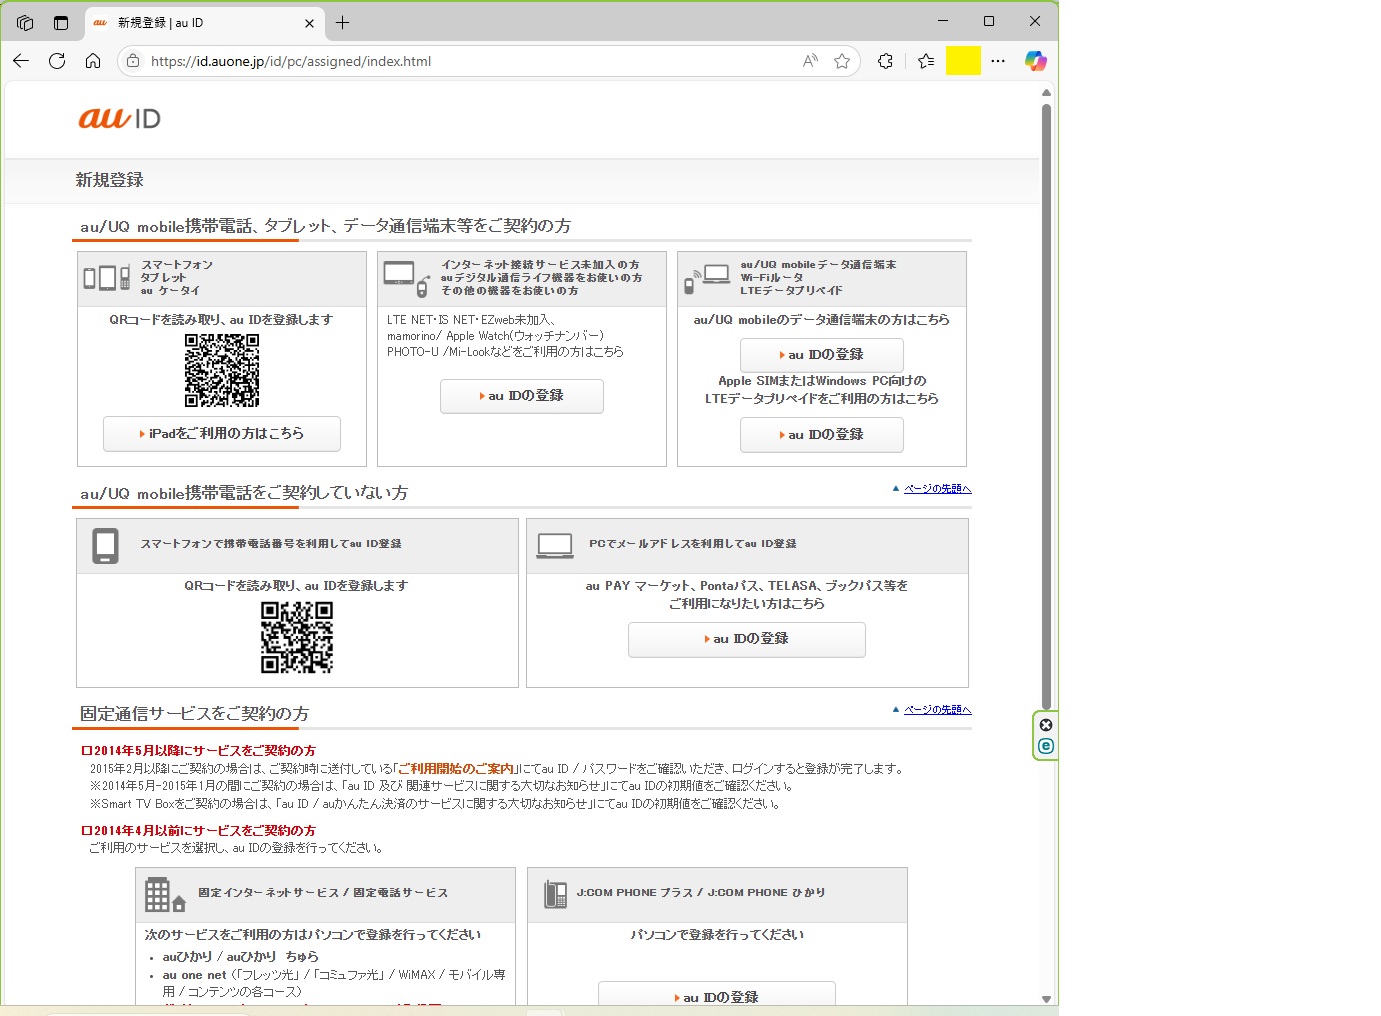
Task: Click au IDの登録 under PCメールアドレス section
Action: (746, 639)
